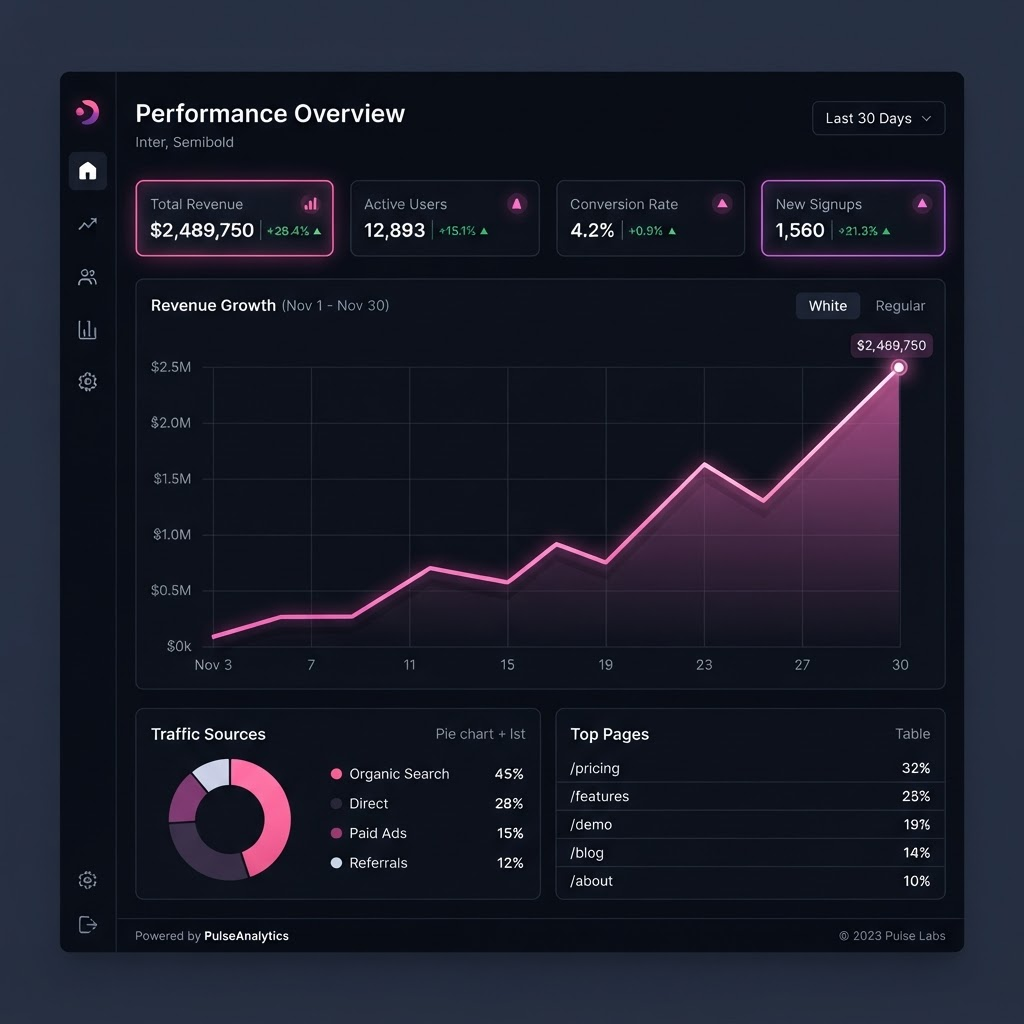Screen dimensions: 1024x1024
Task: Open the Home dashboard icon
Action: (88, 171)
